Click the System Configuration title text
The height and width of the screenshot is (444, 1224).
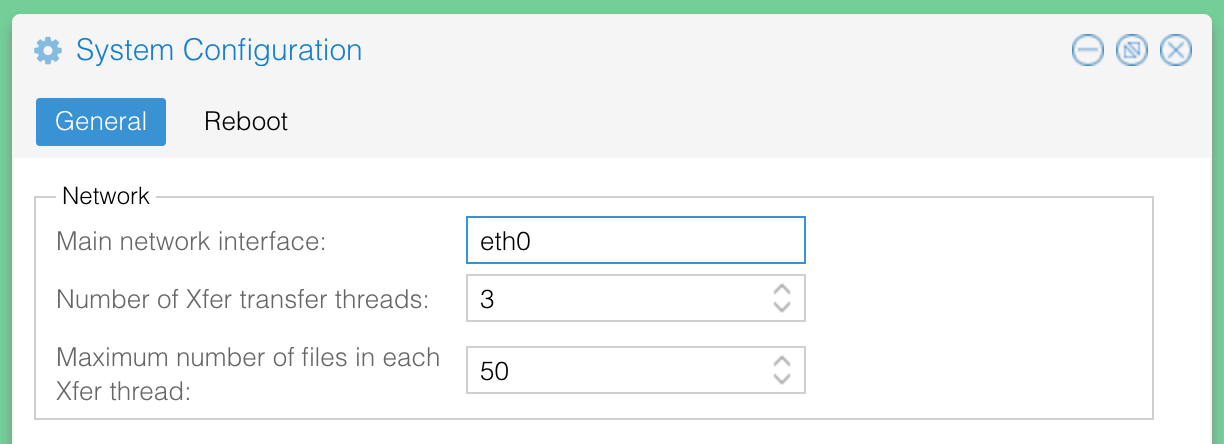point(219,50)
